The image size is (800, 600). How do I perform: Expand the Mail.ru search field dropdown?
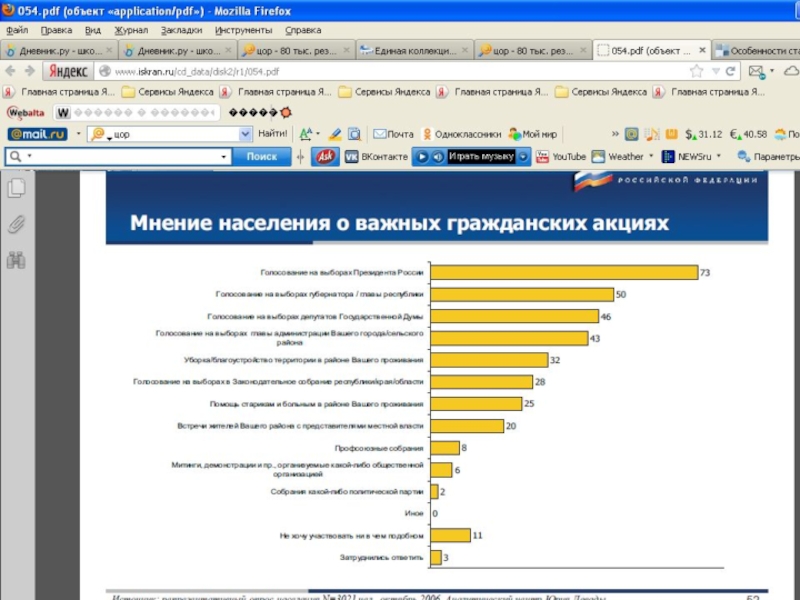(246, 134)
